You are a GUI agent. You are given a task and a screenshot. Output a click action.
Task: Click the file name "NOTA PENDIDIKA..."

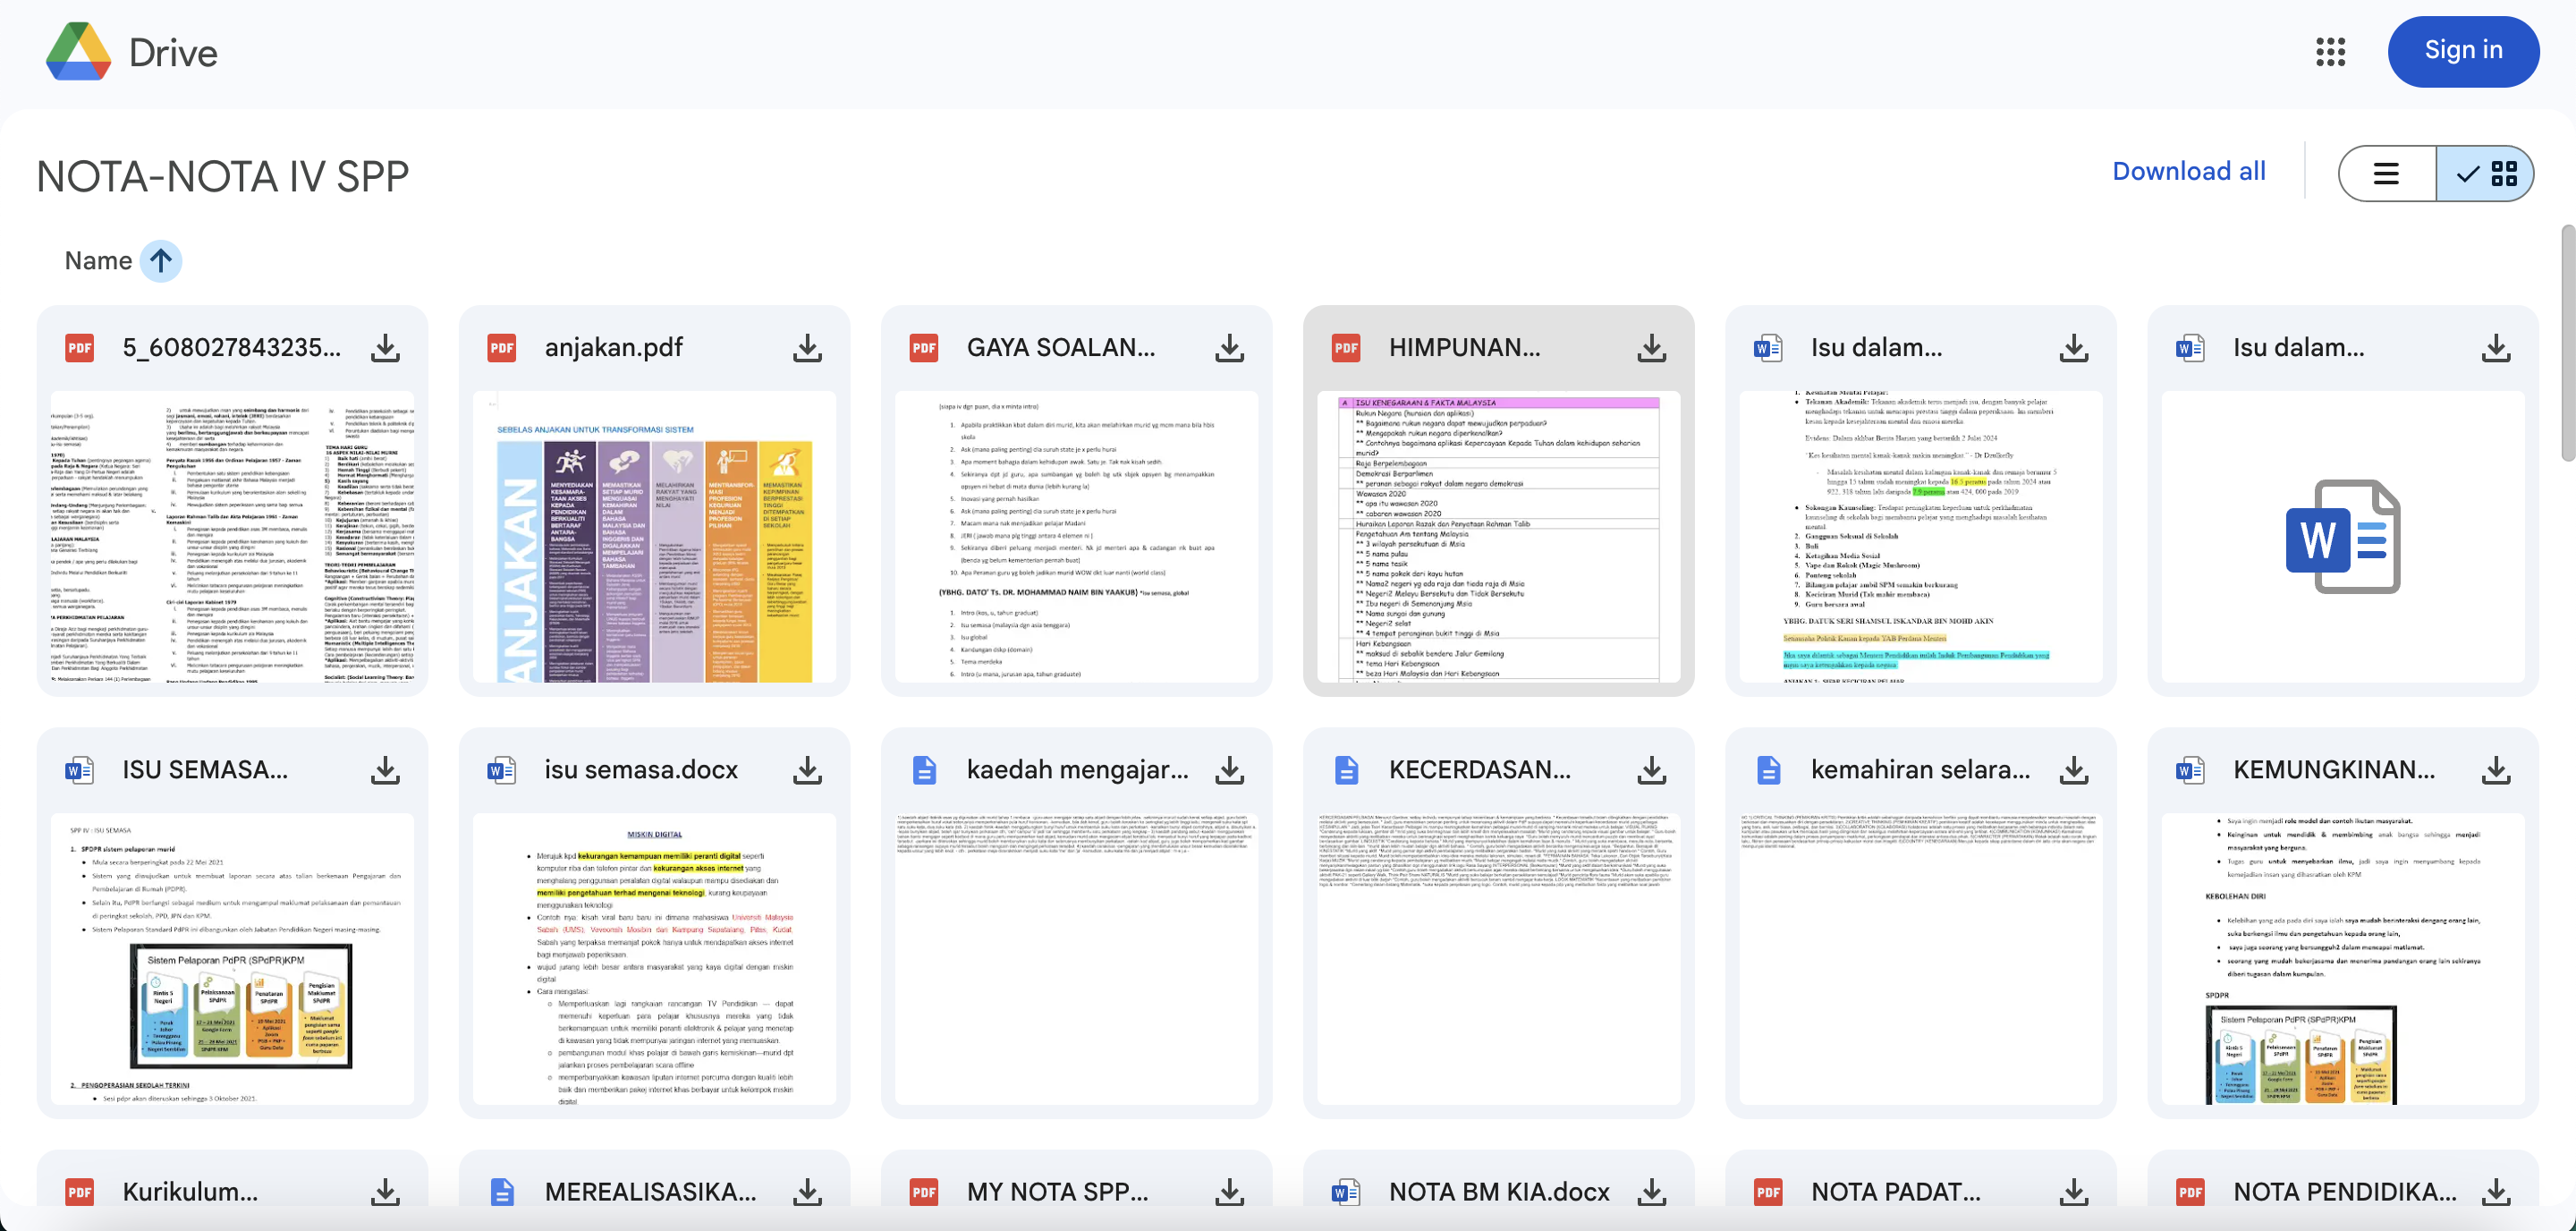(2344, 1192)
